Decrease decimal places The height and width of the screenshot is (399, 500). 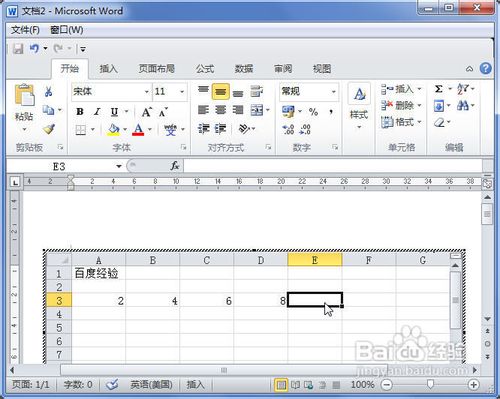click(305, 129)
